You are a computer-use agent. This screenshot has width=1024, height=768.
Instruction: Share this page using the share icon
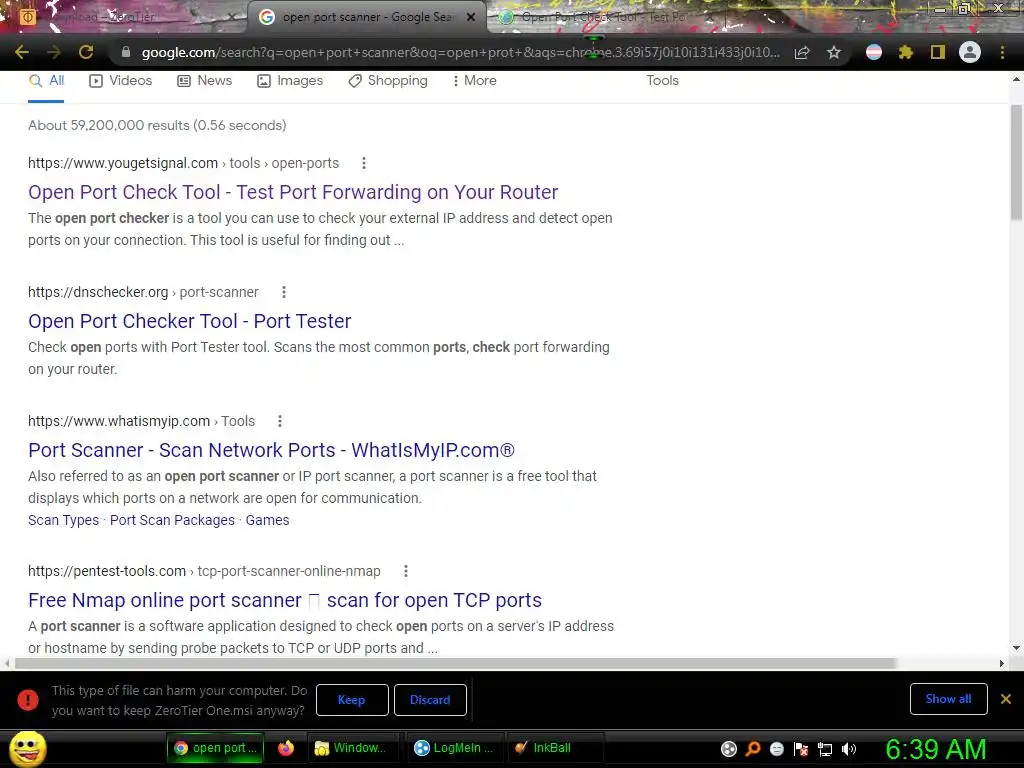(802, 52)
